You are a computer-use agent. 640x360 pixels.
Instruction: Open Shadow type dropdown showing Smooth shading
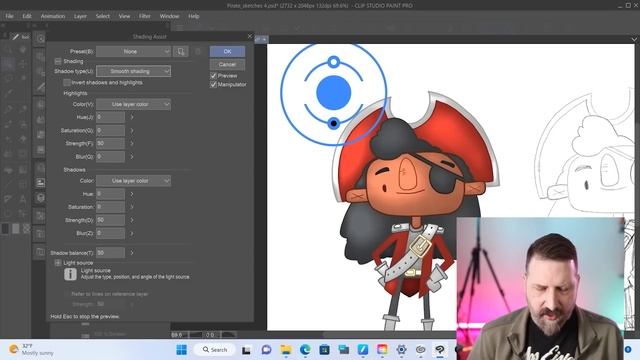click(x=133, y=71)
